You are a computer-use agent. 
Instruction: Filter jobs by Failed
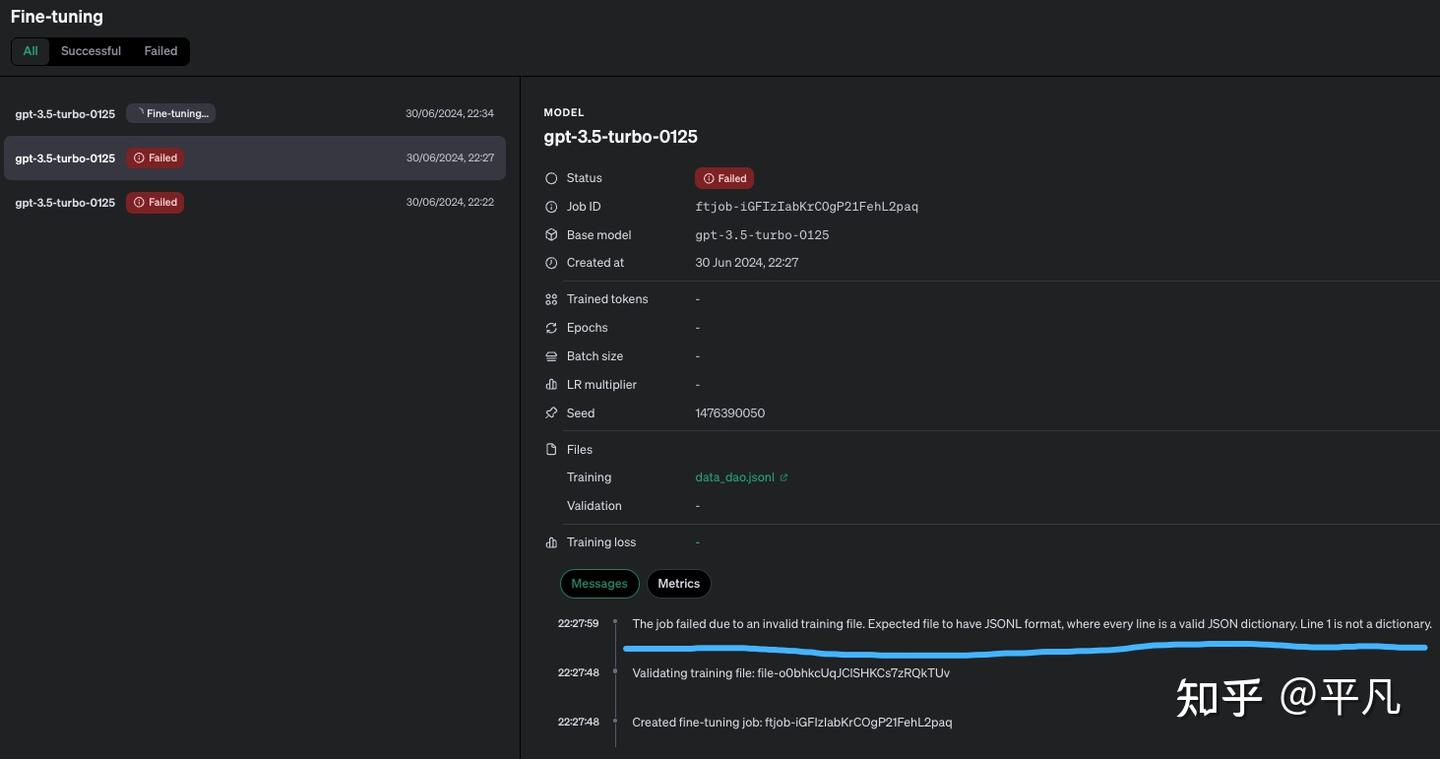coord(160,51)
